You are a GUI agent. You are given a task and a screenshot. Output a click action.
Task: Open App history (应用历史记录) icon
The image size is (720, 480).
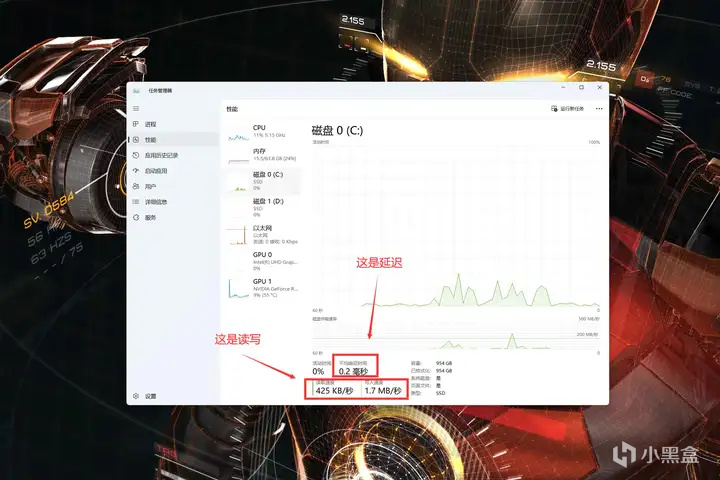pyautogui.click(x=136, y=155)
